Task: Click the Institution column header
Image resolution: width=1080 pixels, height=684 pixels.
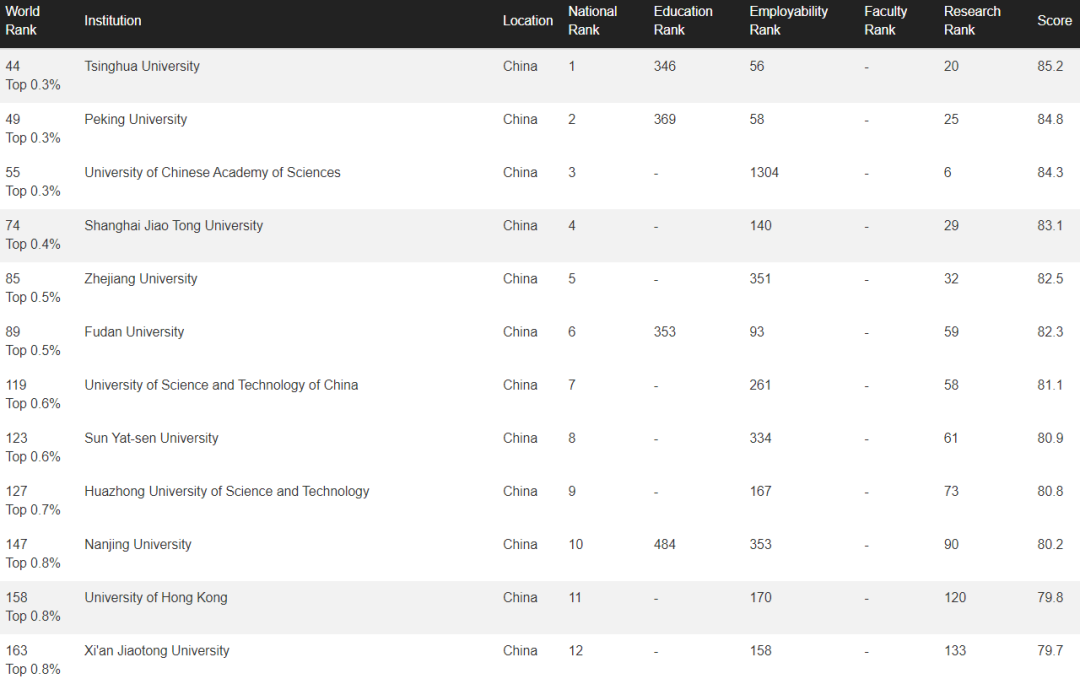Action: [112, 21]
